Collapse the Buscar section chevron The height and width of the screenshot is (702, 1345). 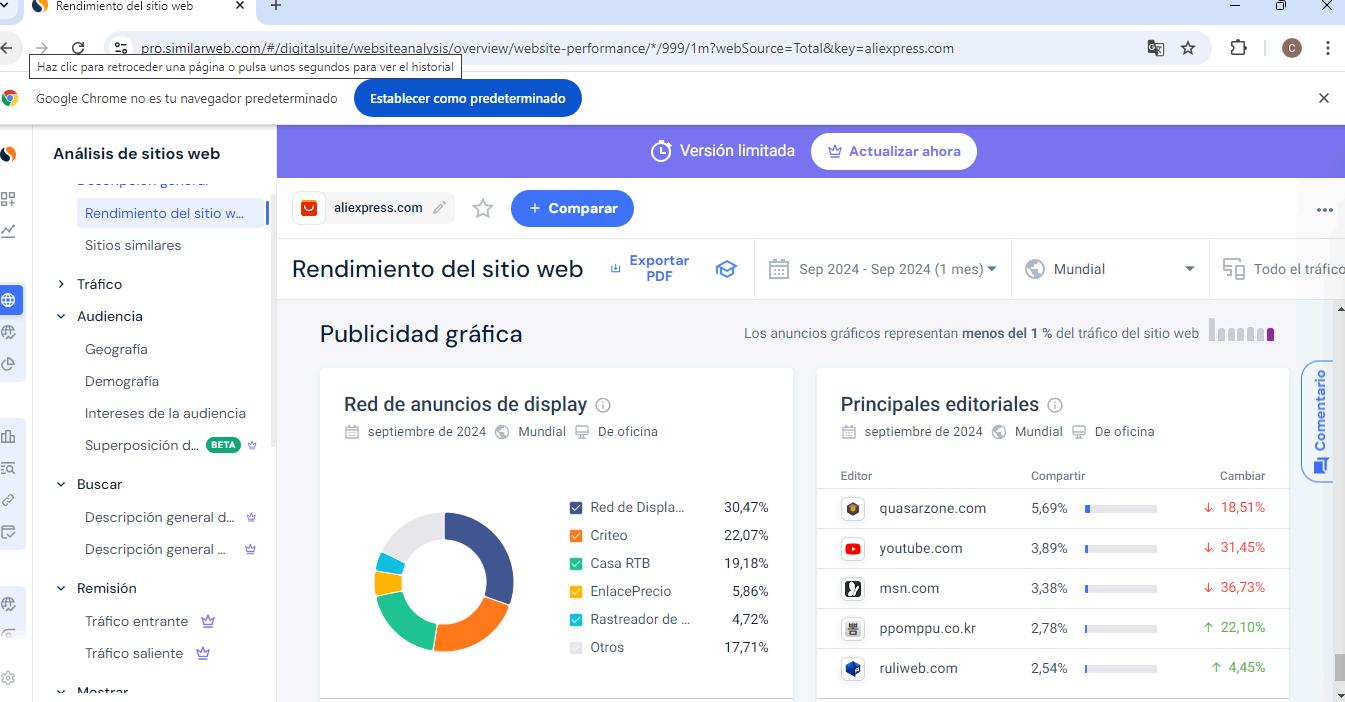[x=61, y=485]
